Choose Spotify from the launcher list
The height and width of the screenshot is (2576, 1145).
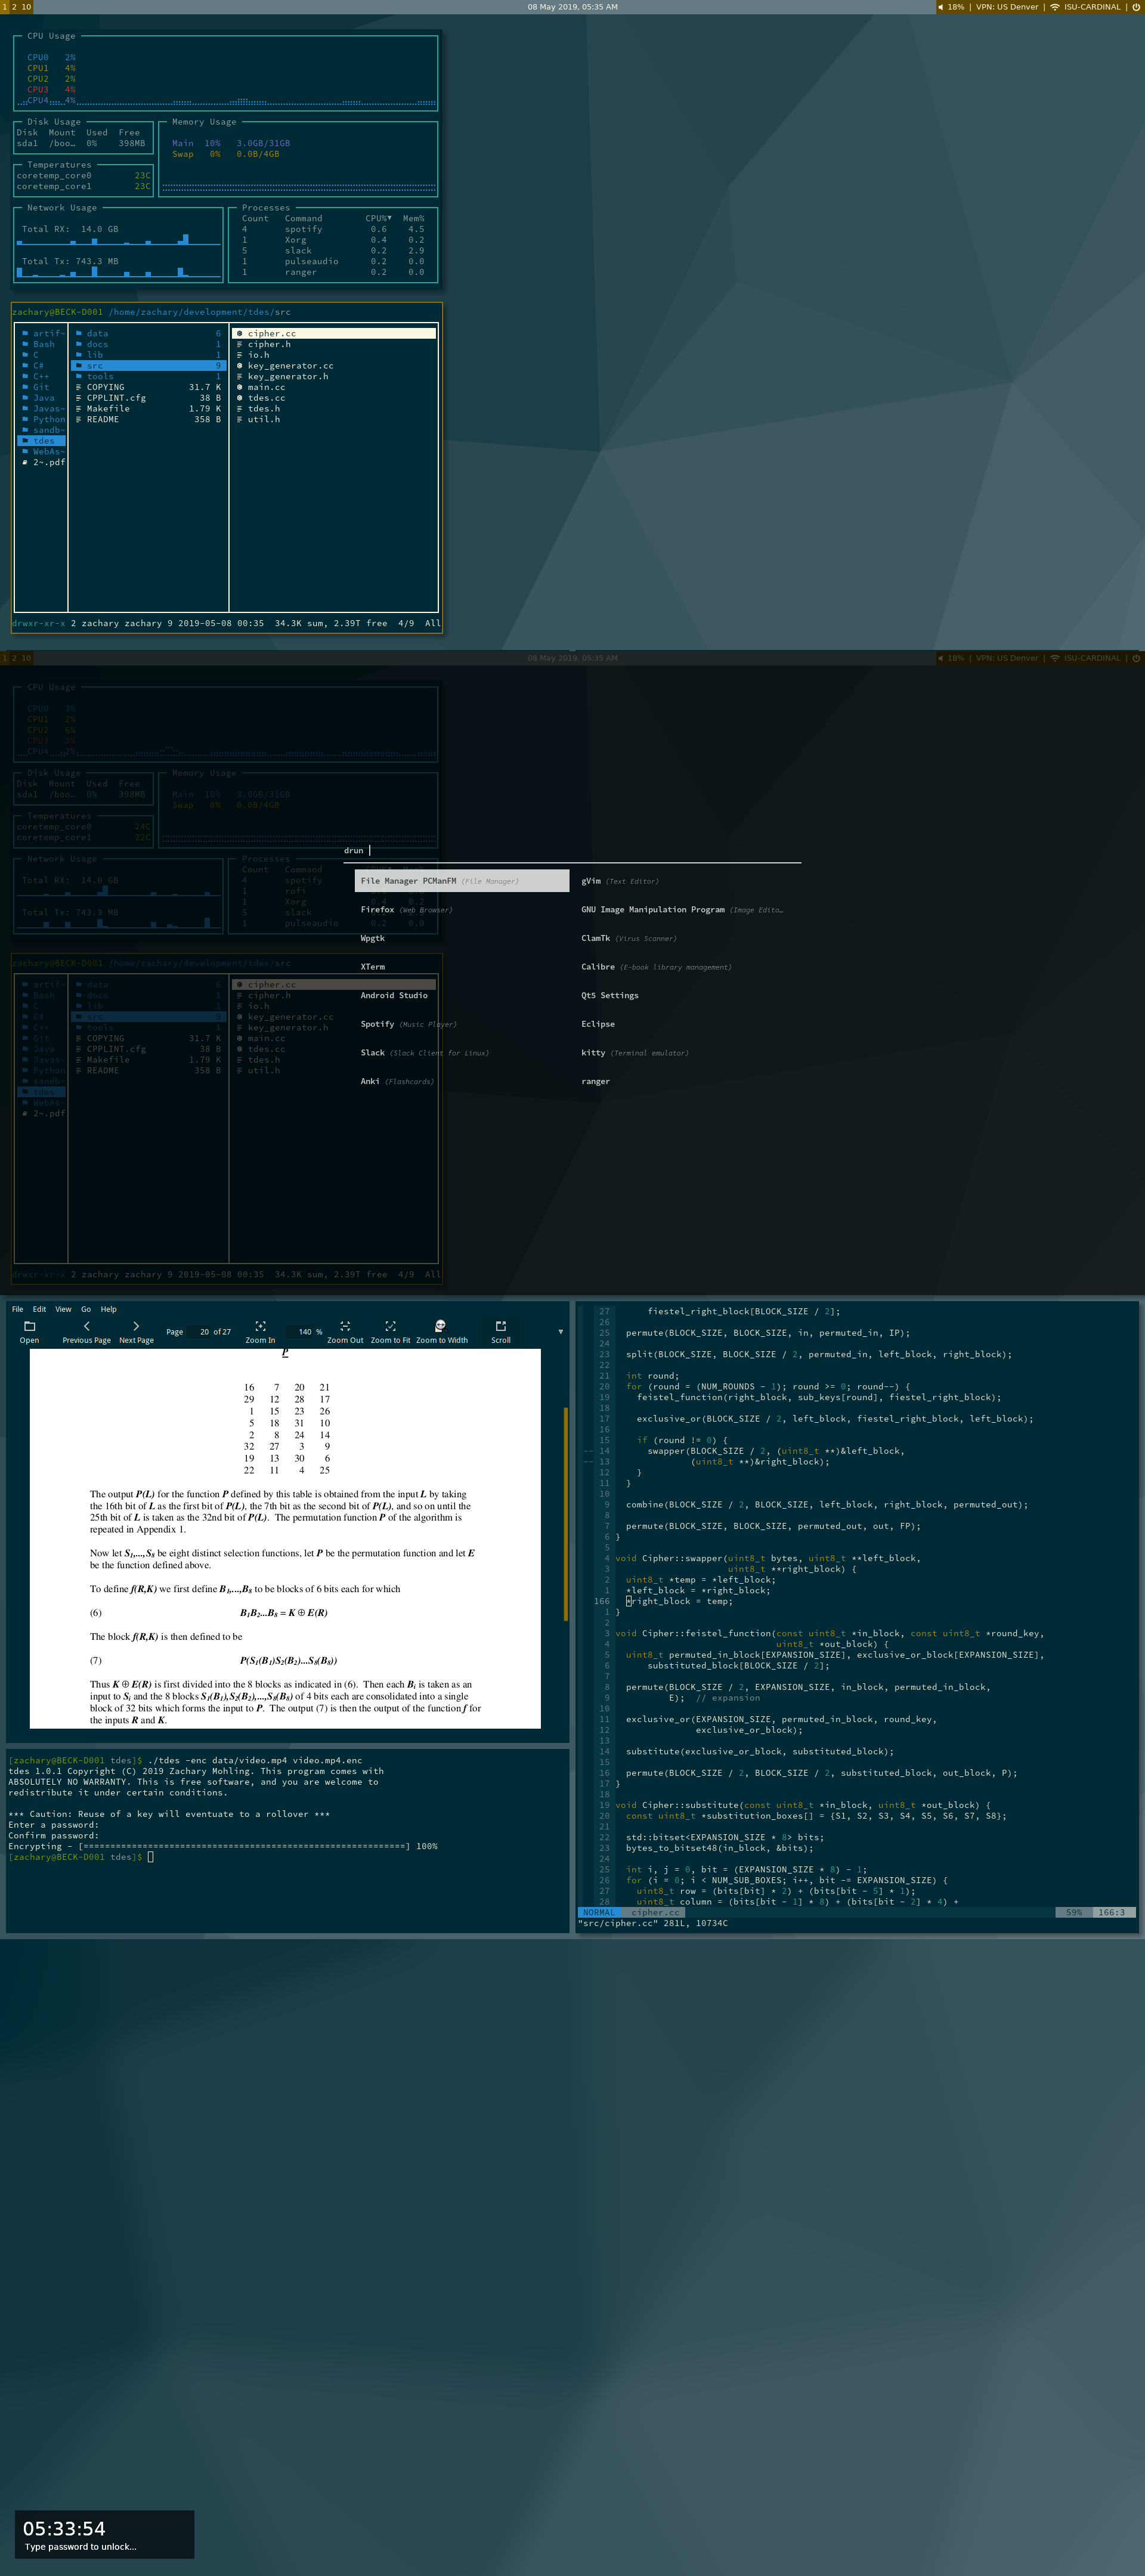(377, 1024)
